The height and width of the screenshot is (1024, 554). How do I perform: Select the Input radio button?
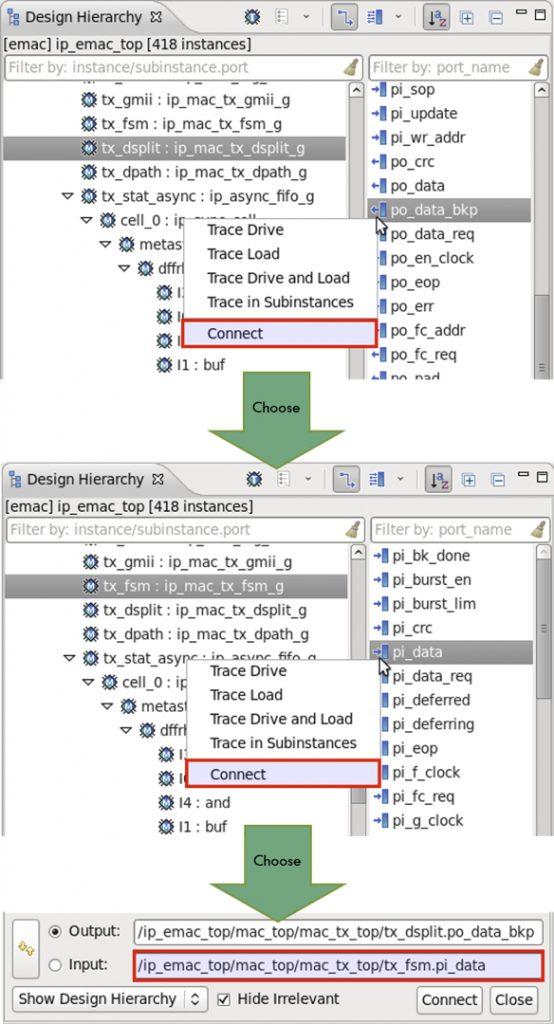click(56, 965)
